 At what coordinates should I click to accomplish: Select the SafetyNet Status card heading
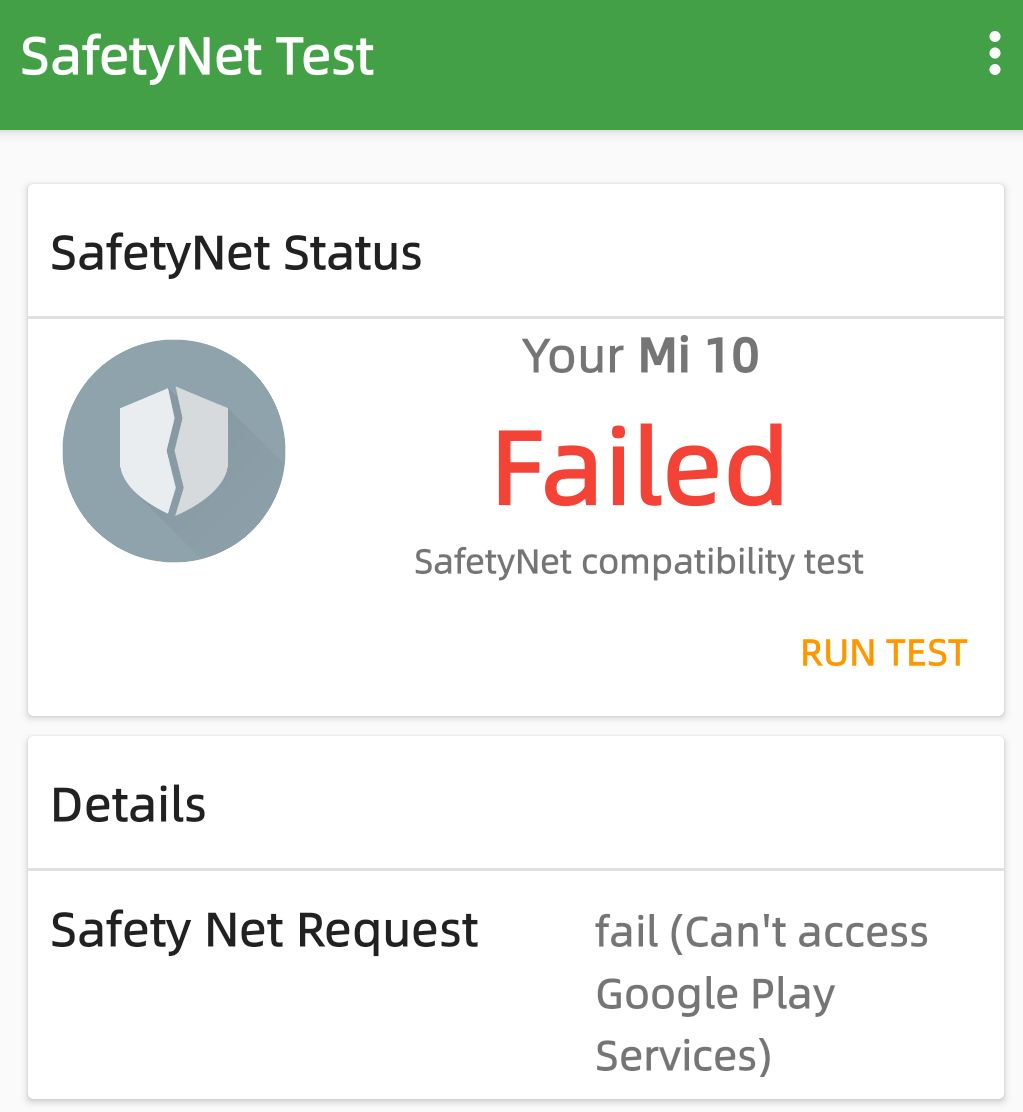click(x=236, y=253)
